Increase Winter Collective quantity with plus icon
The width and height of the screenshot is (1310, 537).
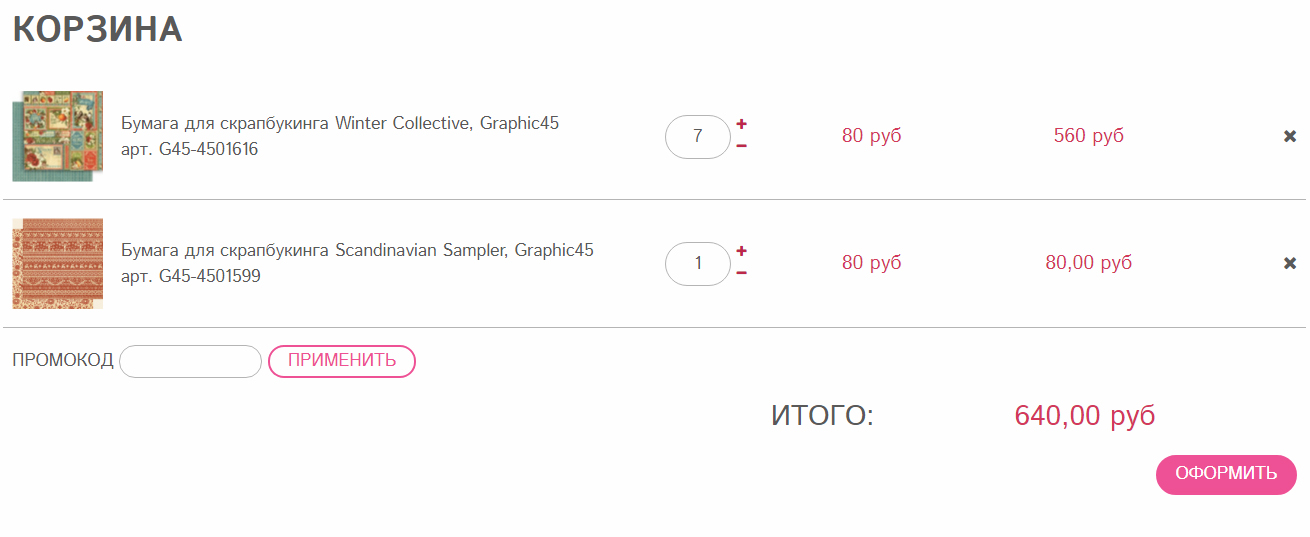(x=742, y=124)
